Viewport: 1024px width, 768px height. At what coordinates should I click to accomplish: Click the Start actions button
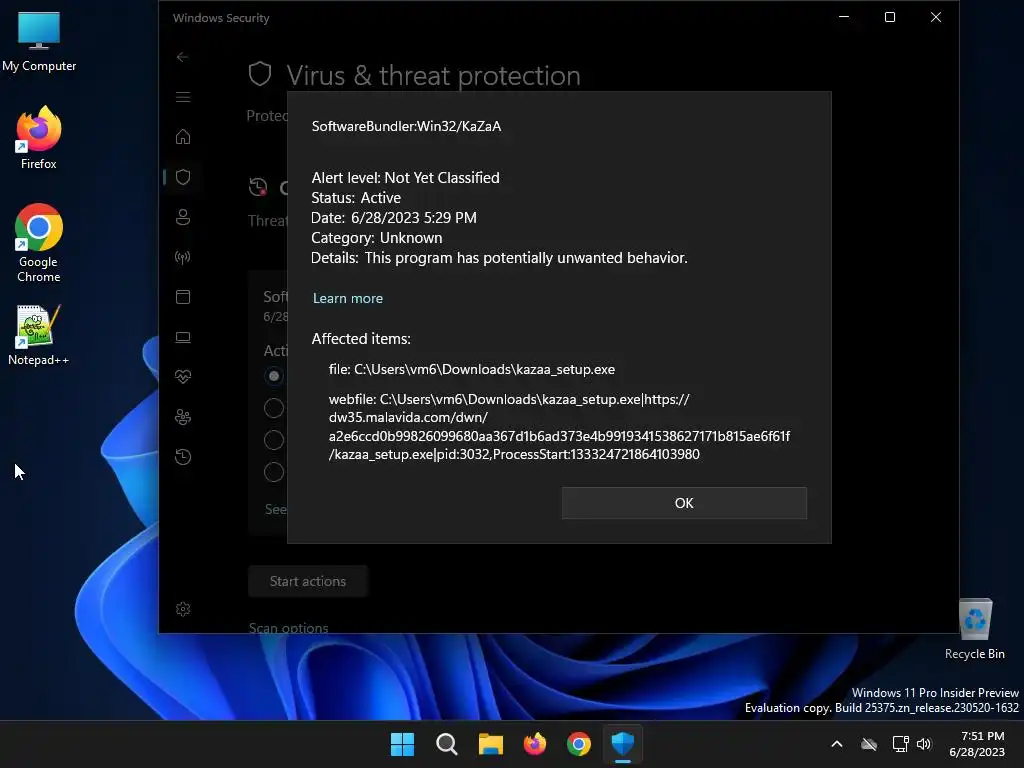pos(308,581)
